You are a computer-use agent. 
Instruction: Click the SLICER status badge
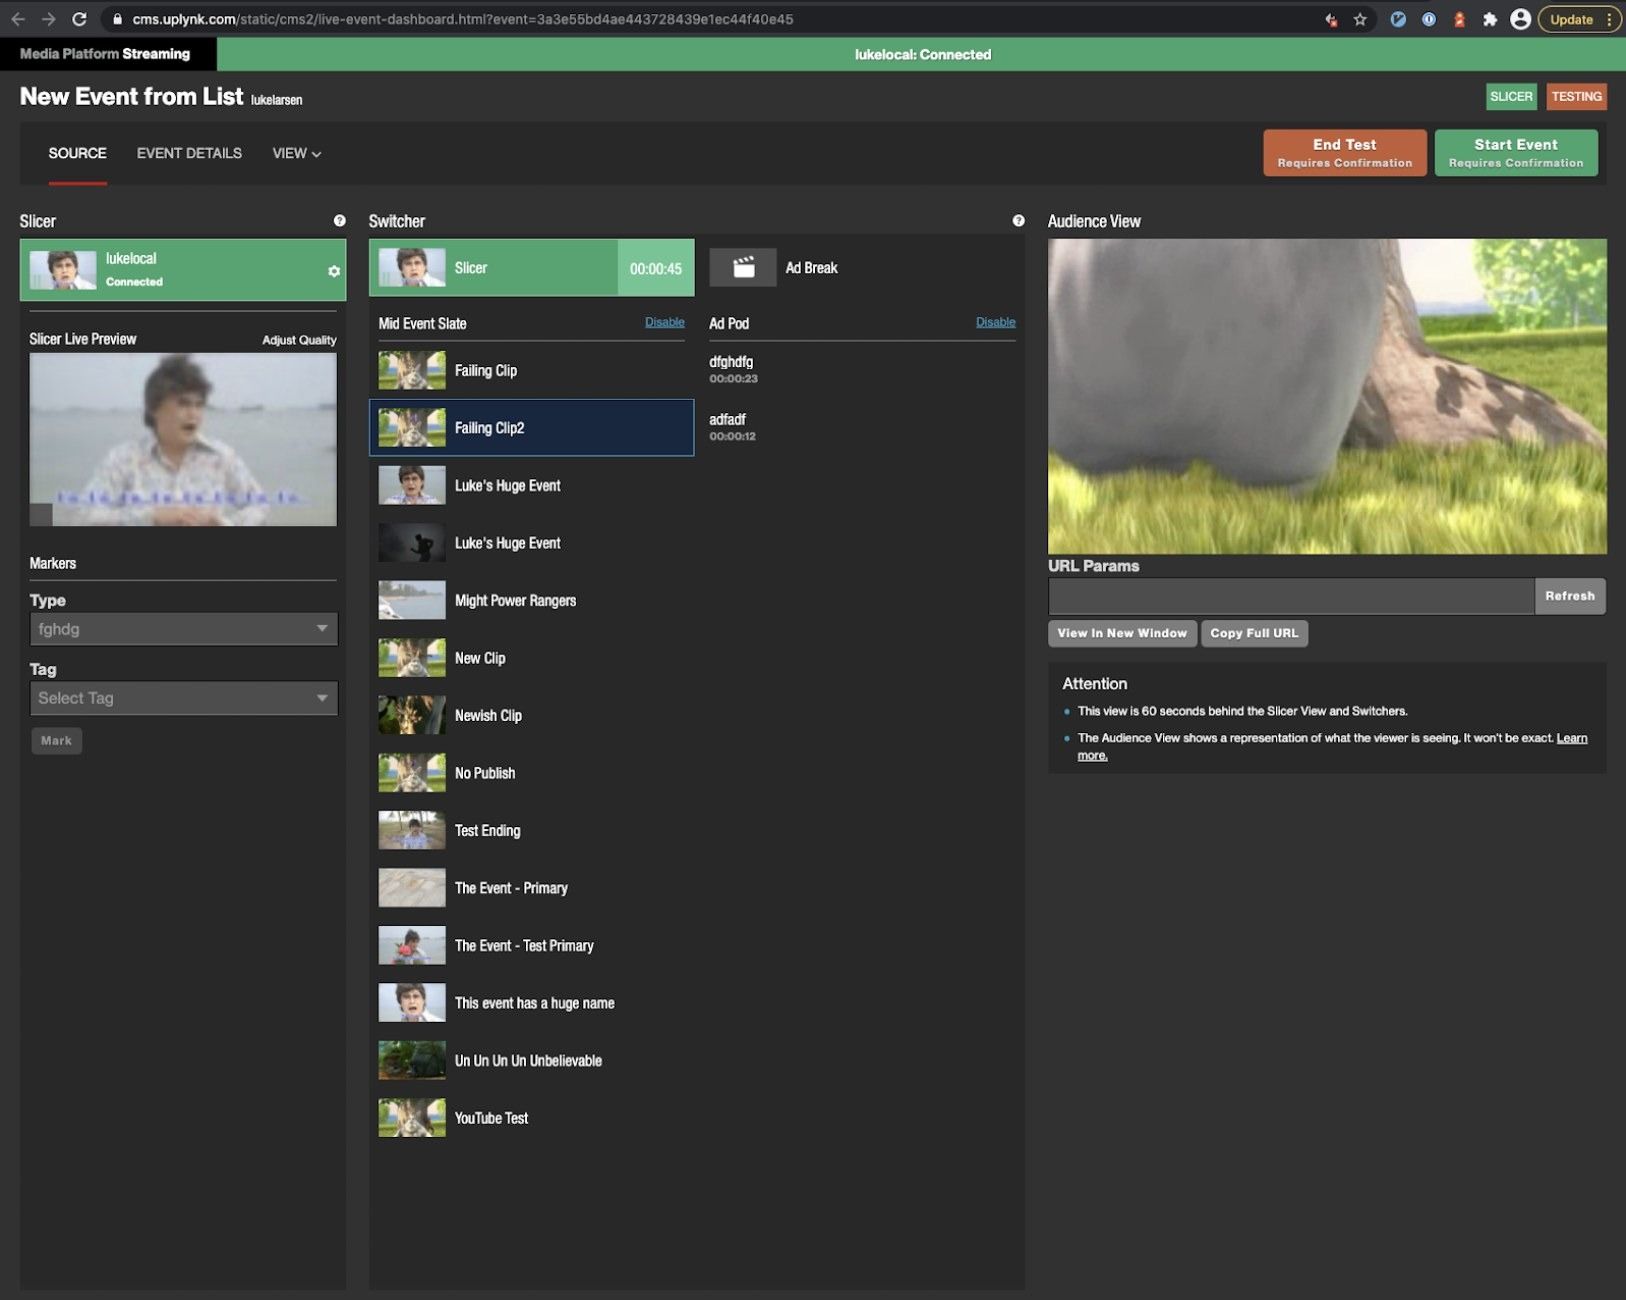[x=1511, y=97]
